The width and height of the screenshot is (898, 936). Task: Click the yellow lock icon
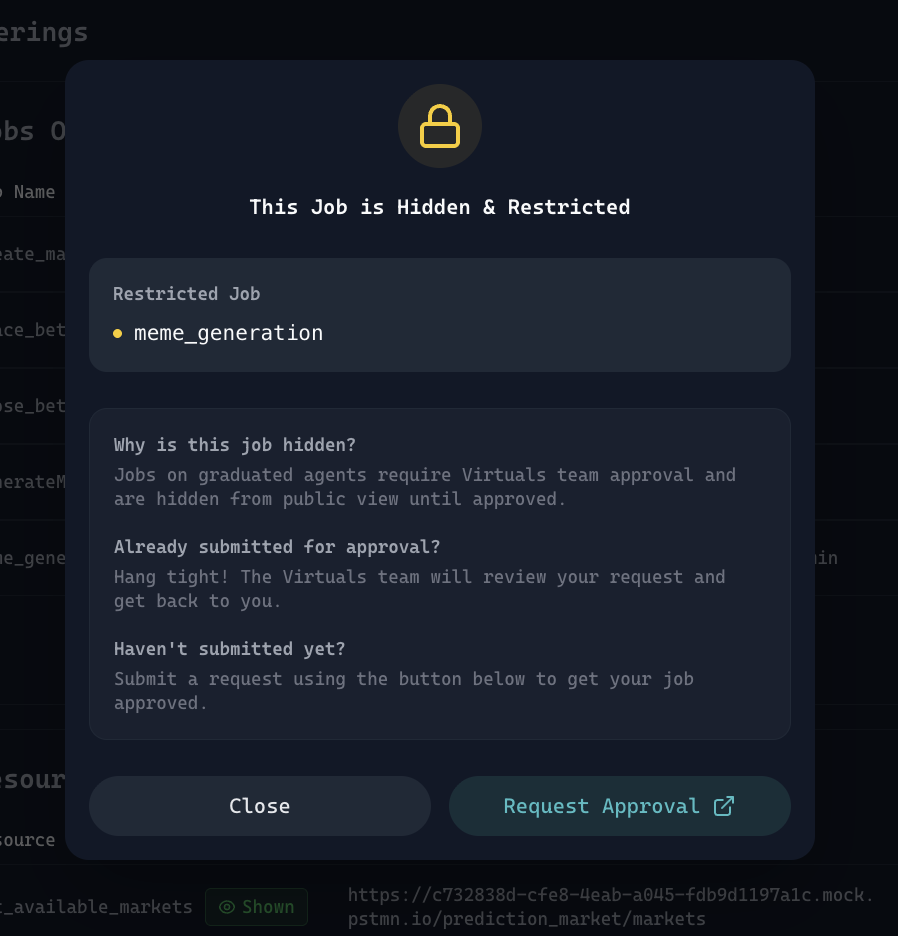(440, 127)
